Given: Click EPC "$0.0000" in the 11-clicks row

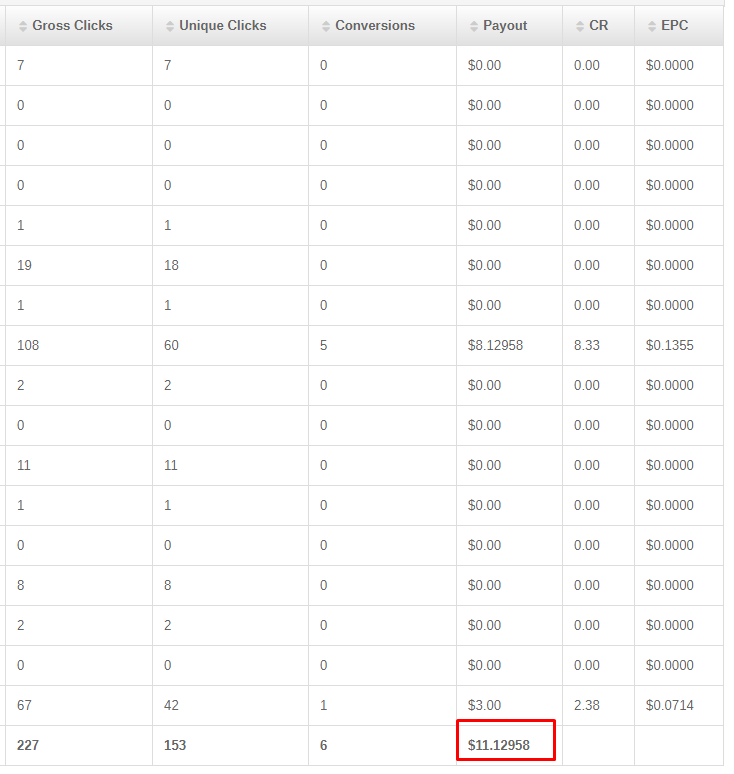Looking at the screenshot, I should [669, 465].
